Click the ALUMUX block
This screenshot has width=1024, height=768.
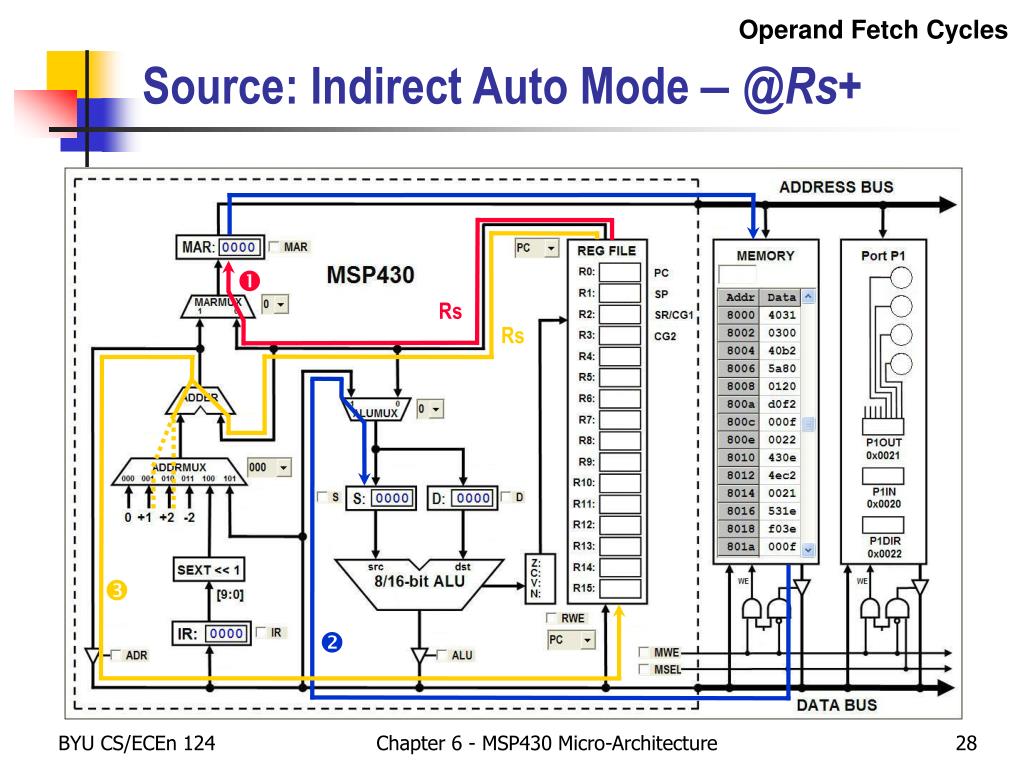(376, 409)
